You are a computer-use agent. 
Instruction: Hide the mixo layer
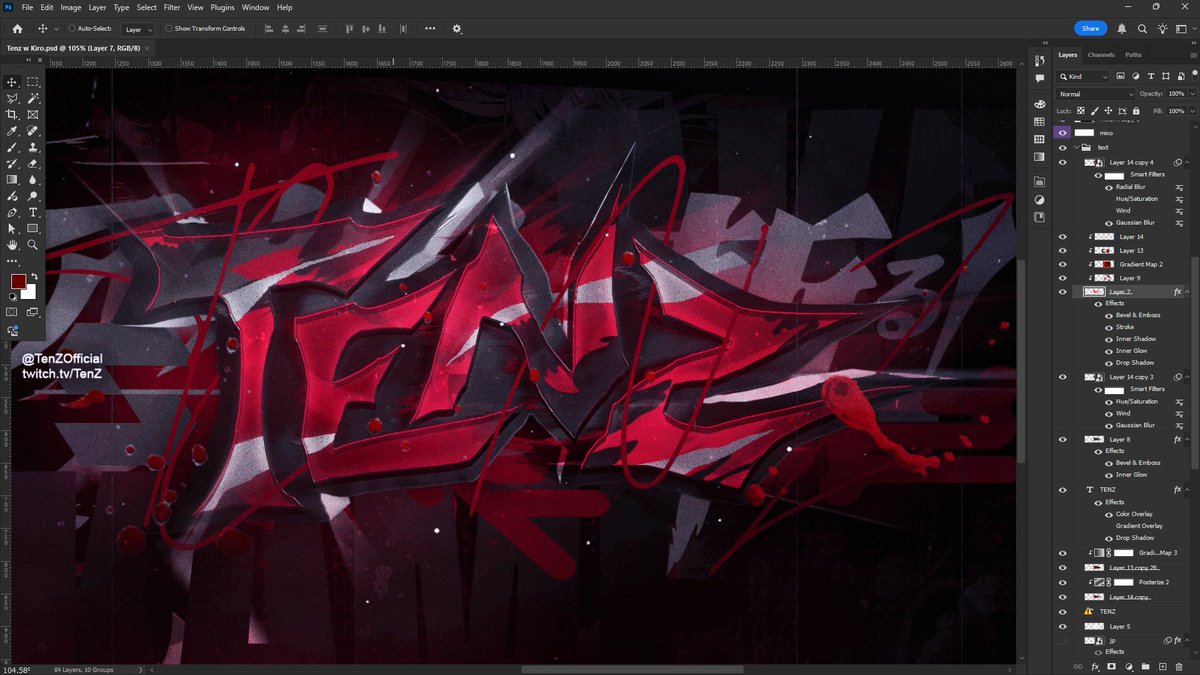[1063, 132]
